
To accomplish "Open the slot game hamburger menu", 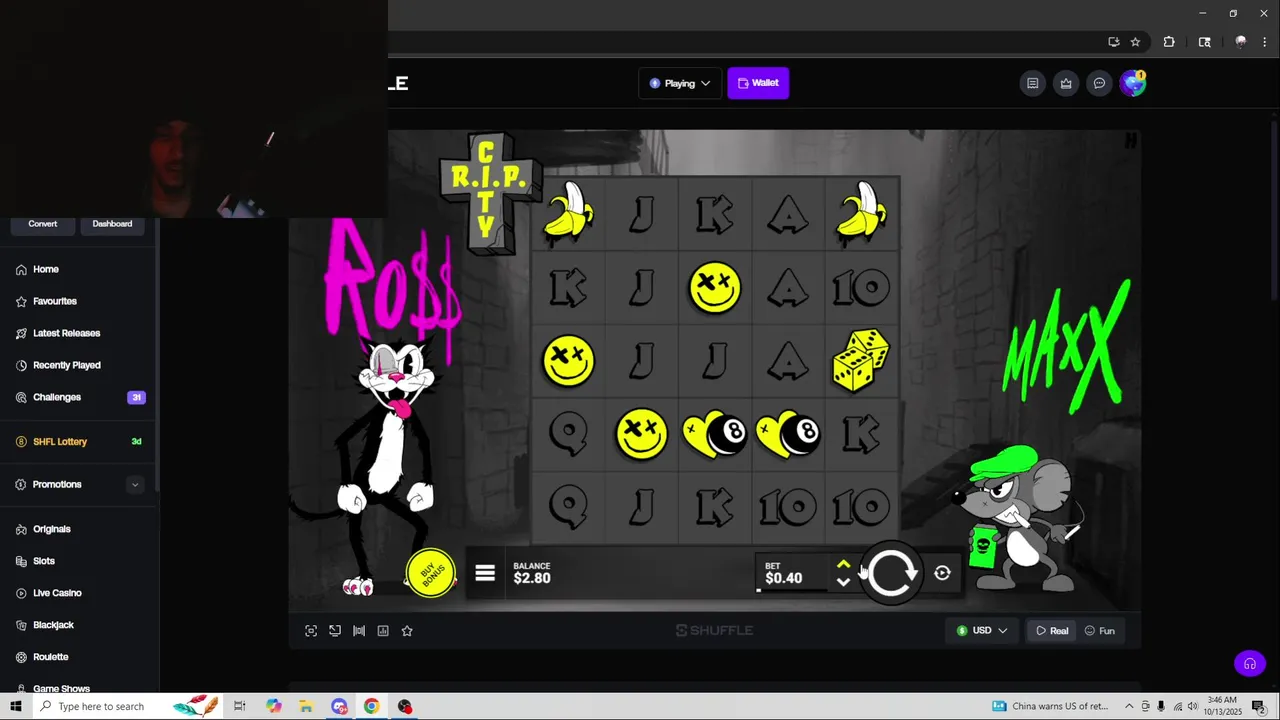I will pos(485,573).
